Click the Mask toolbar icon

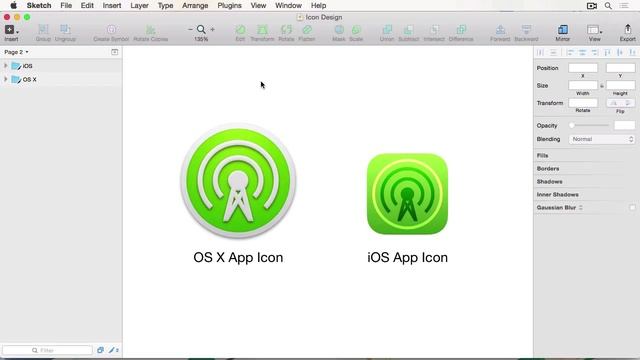pos(339,29)
